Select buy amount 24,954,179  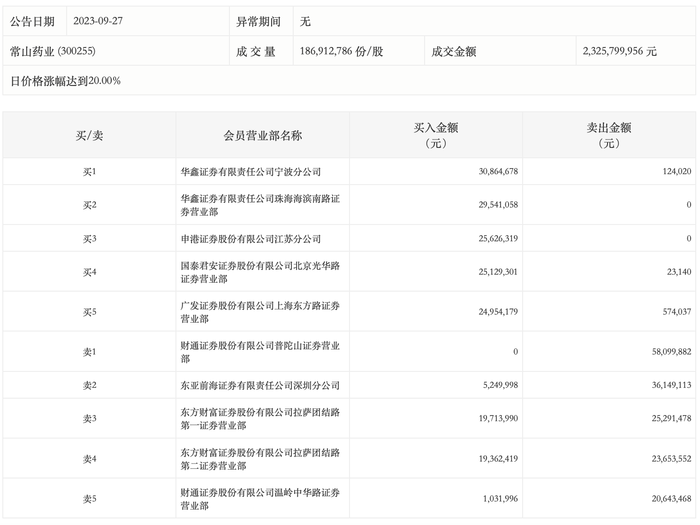(x=498, y=312)
